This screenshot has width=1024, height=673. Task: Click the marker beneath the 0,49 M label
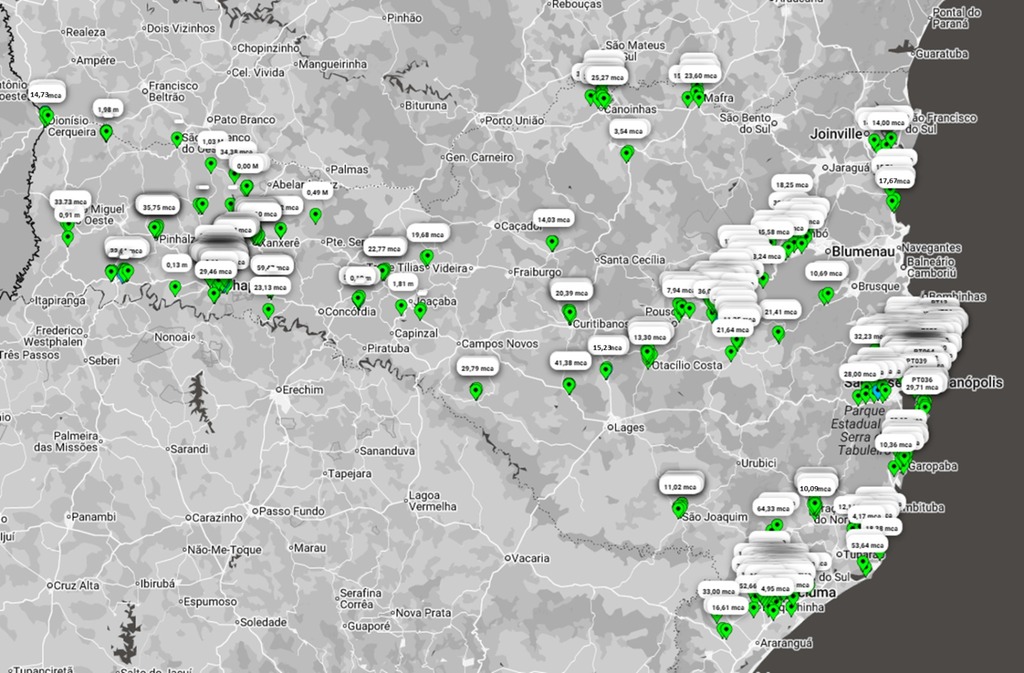(316, 215)
